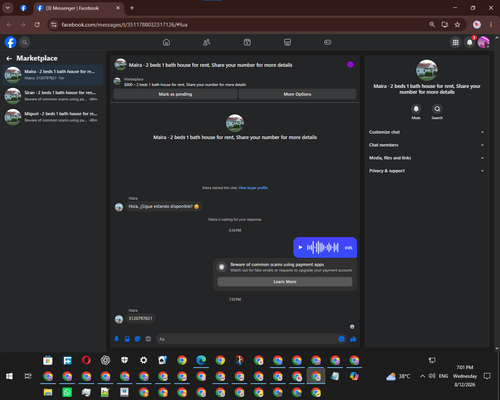This screenshot has height=400, width=500.
Task: Open Facebook search magnifier icon
Action: pyautogui.click(x=24, y=42)
